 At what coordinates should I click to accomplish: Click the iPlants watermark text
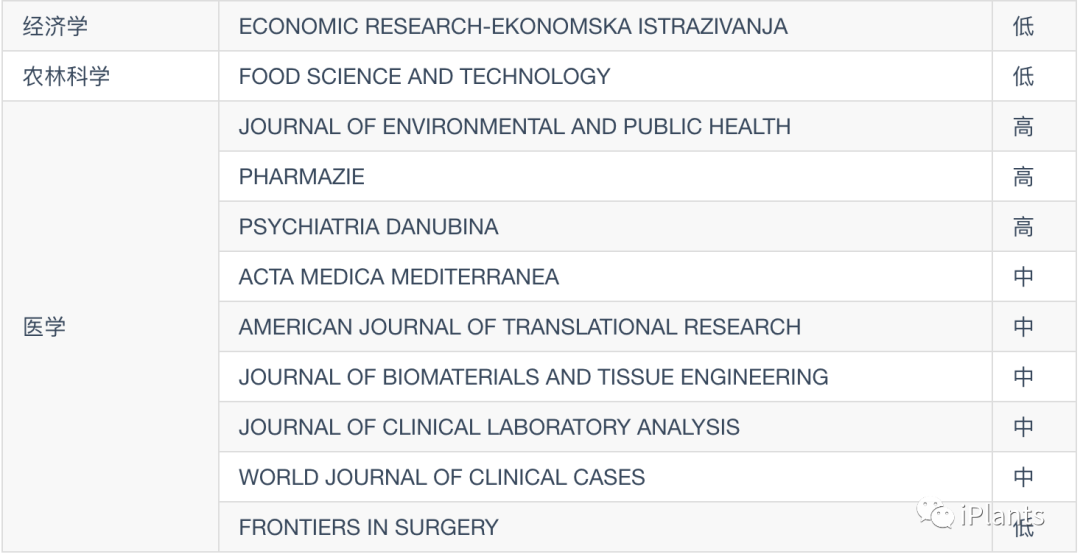(1002, 515)
